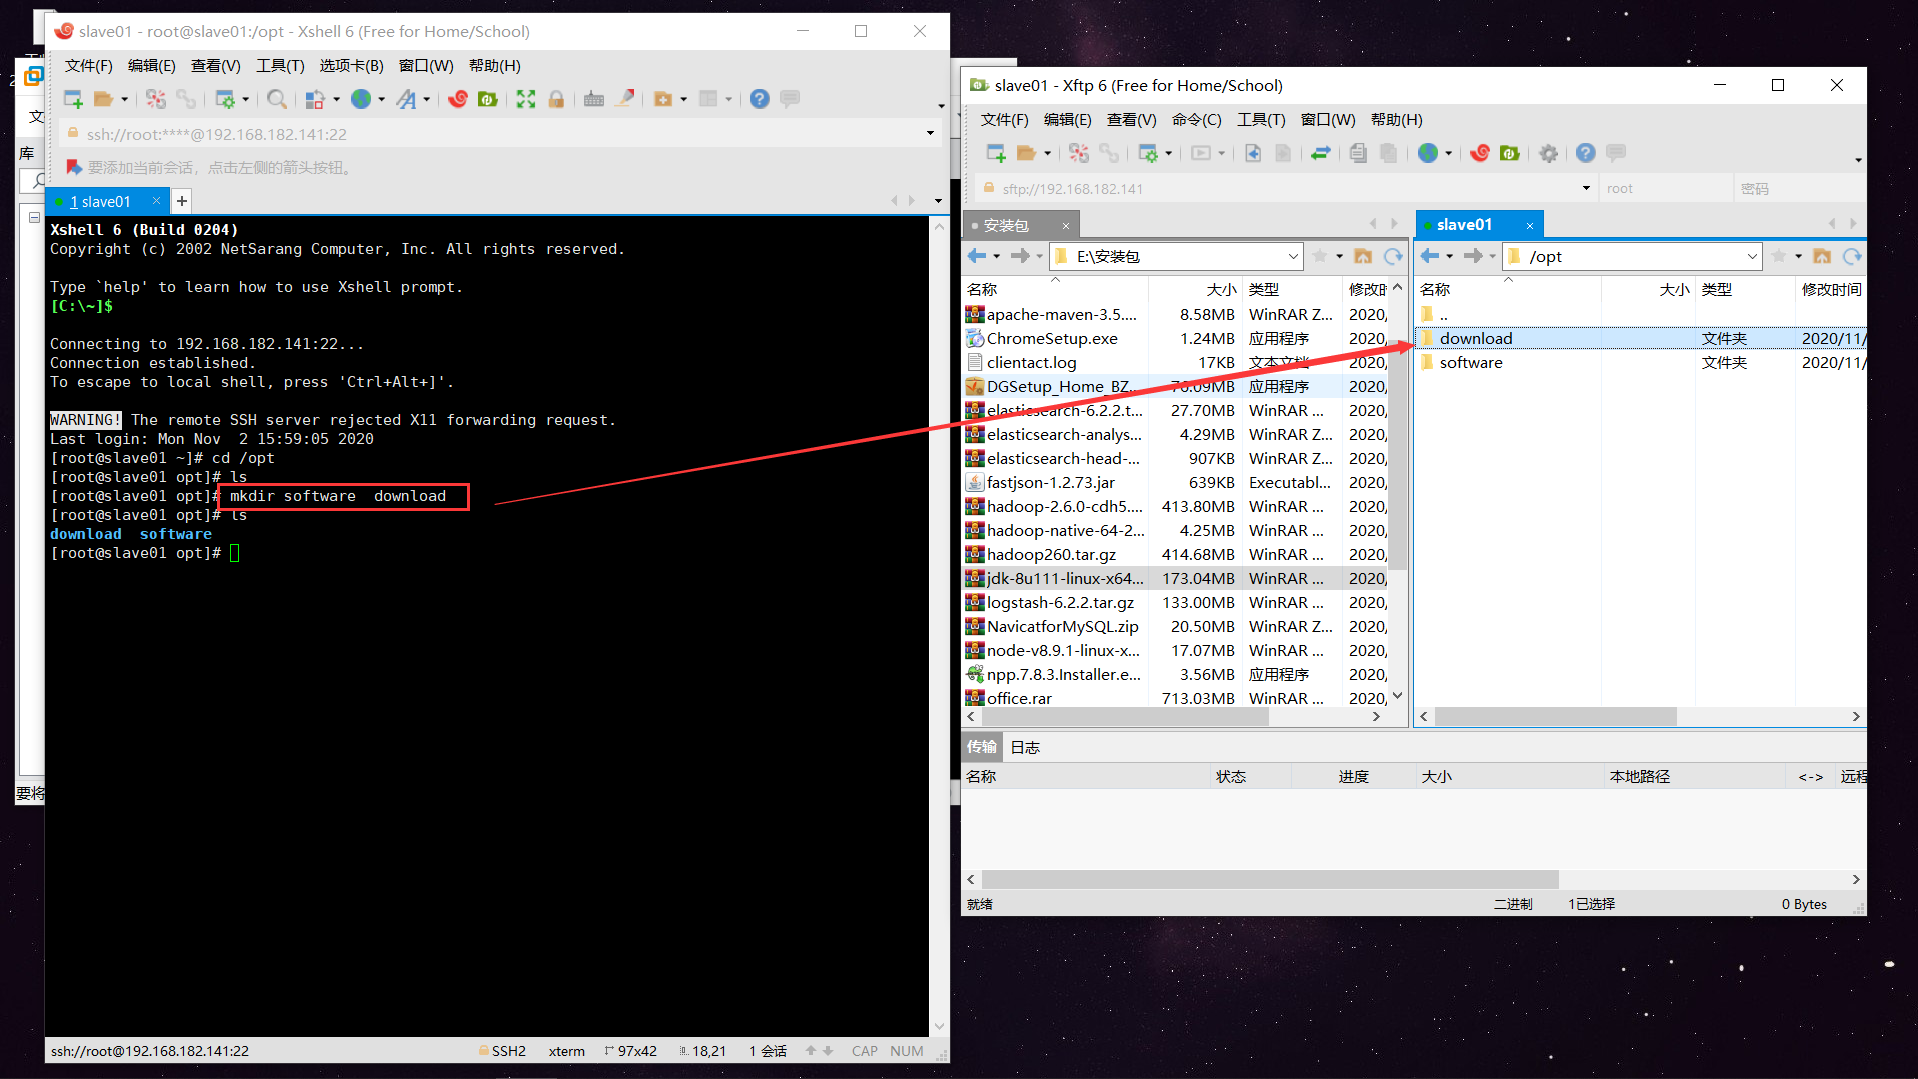
Task: Click the gear options icon in Xftp toolbar
Action: [1548, 153]
